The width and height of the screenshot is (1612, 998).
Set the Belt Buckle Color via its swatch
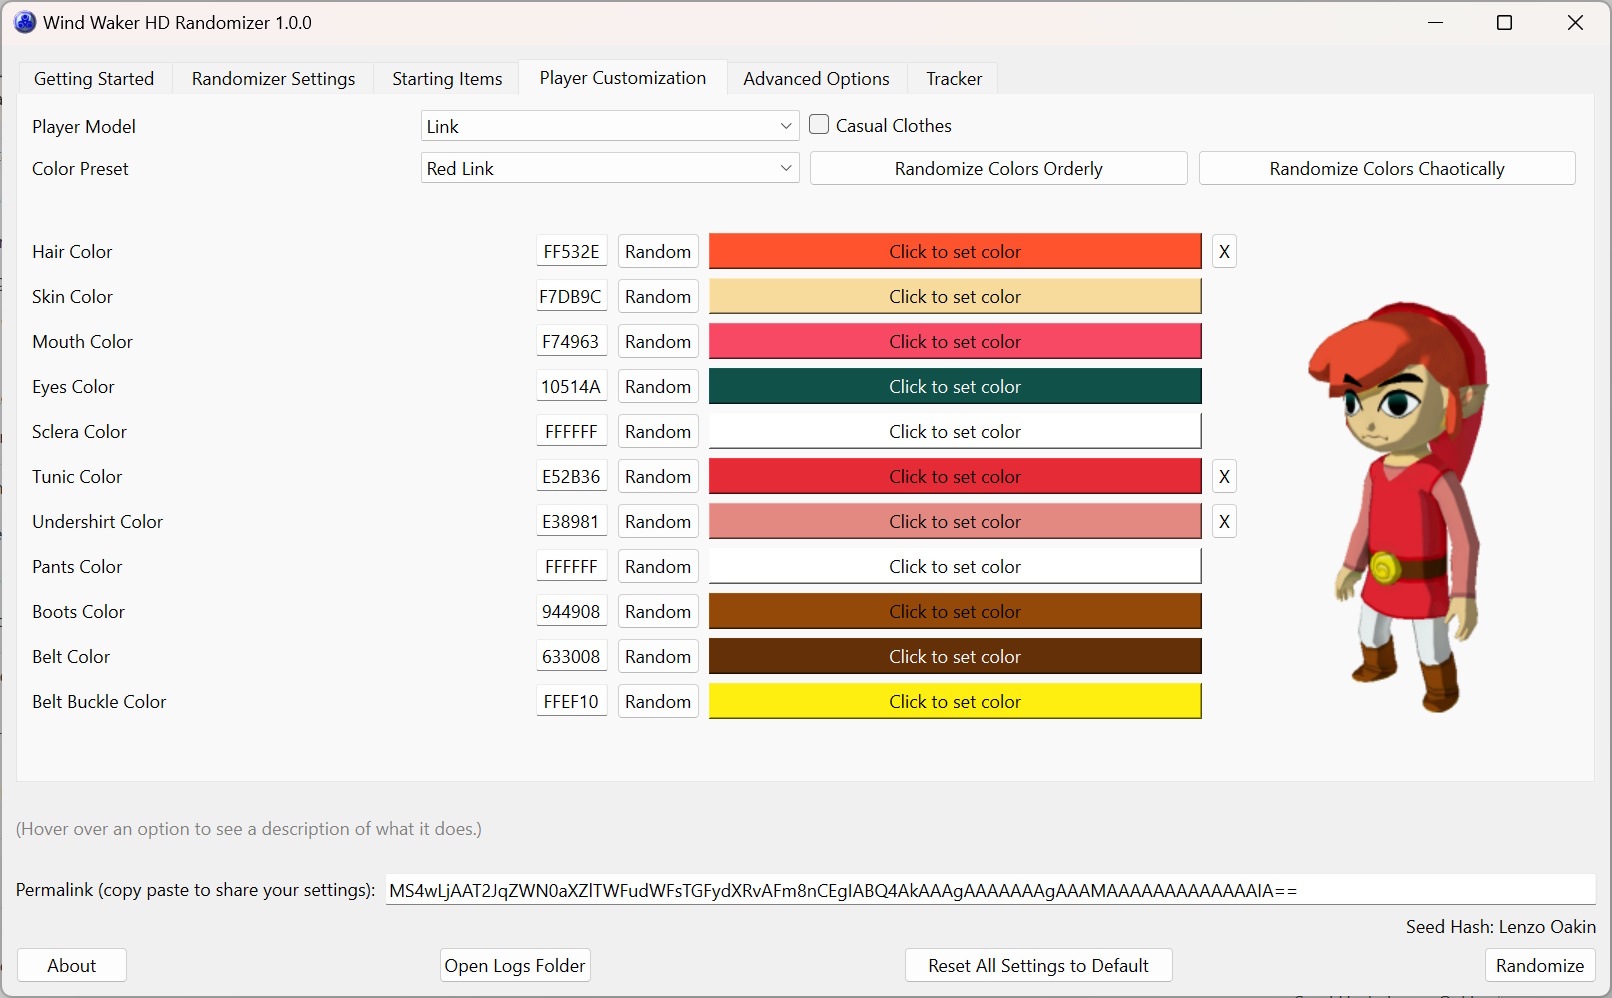tap(955, 702)
